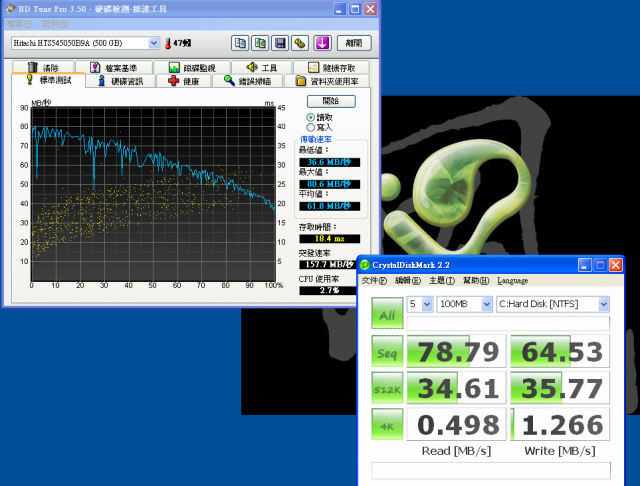Run the 4K random test
The image size is (640, 486).
point(387,425)
